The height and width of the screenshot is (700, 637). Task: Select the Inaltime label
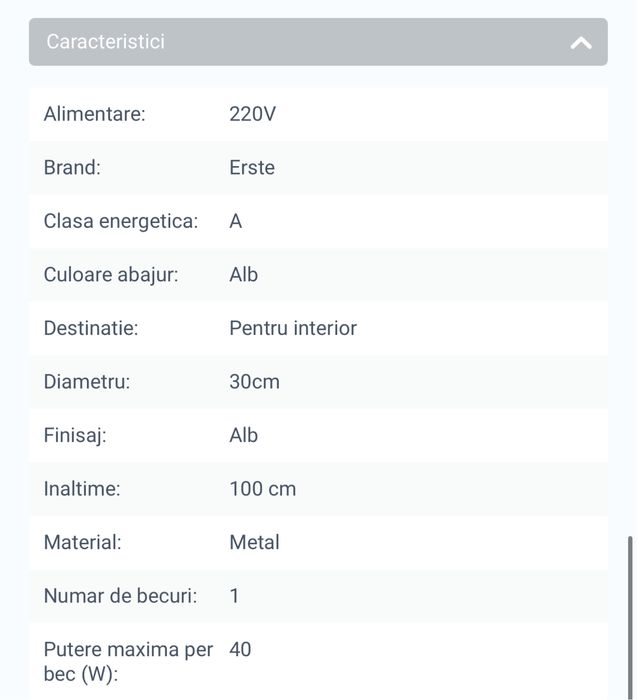tap(82, 489)
